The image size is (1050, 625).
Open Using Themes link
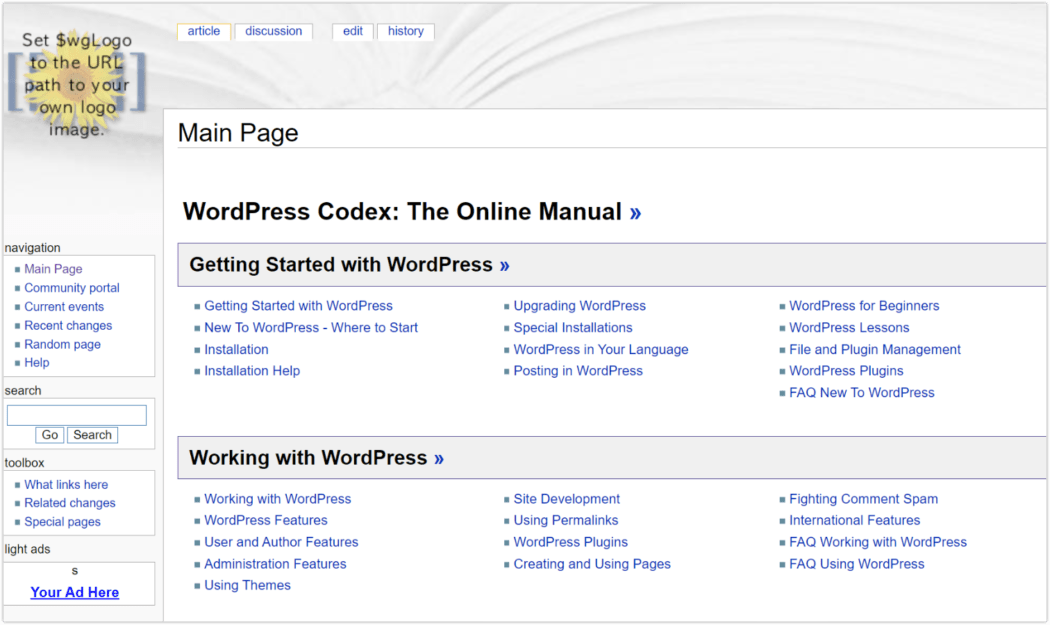click(x=248, y=585)
